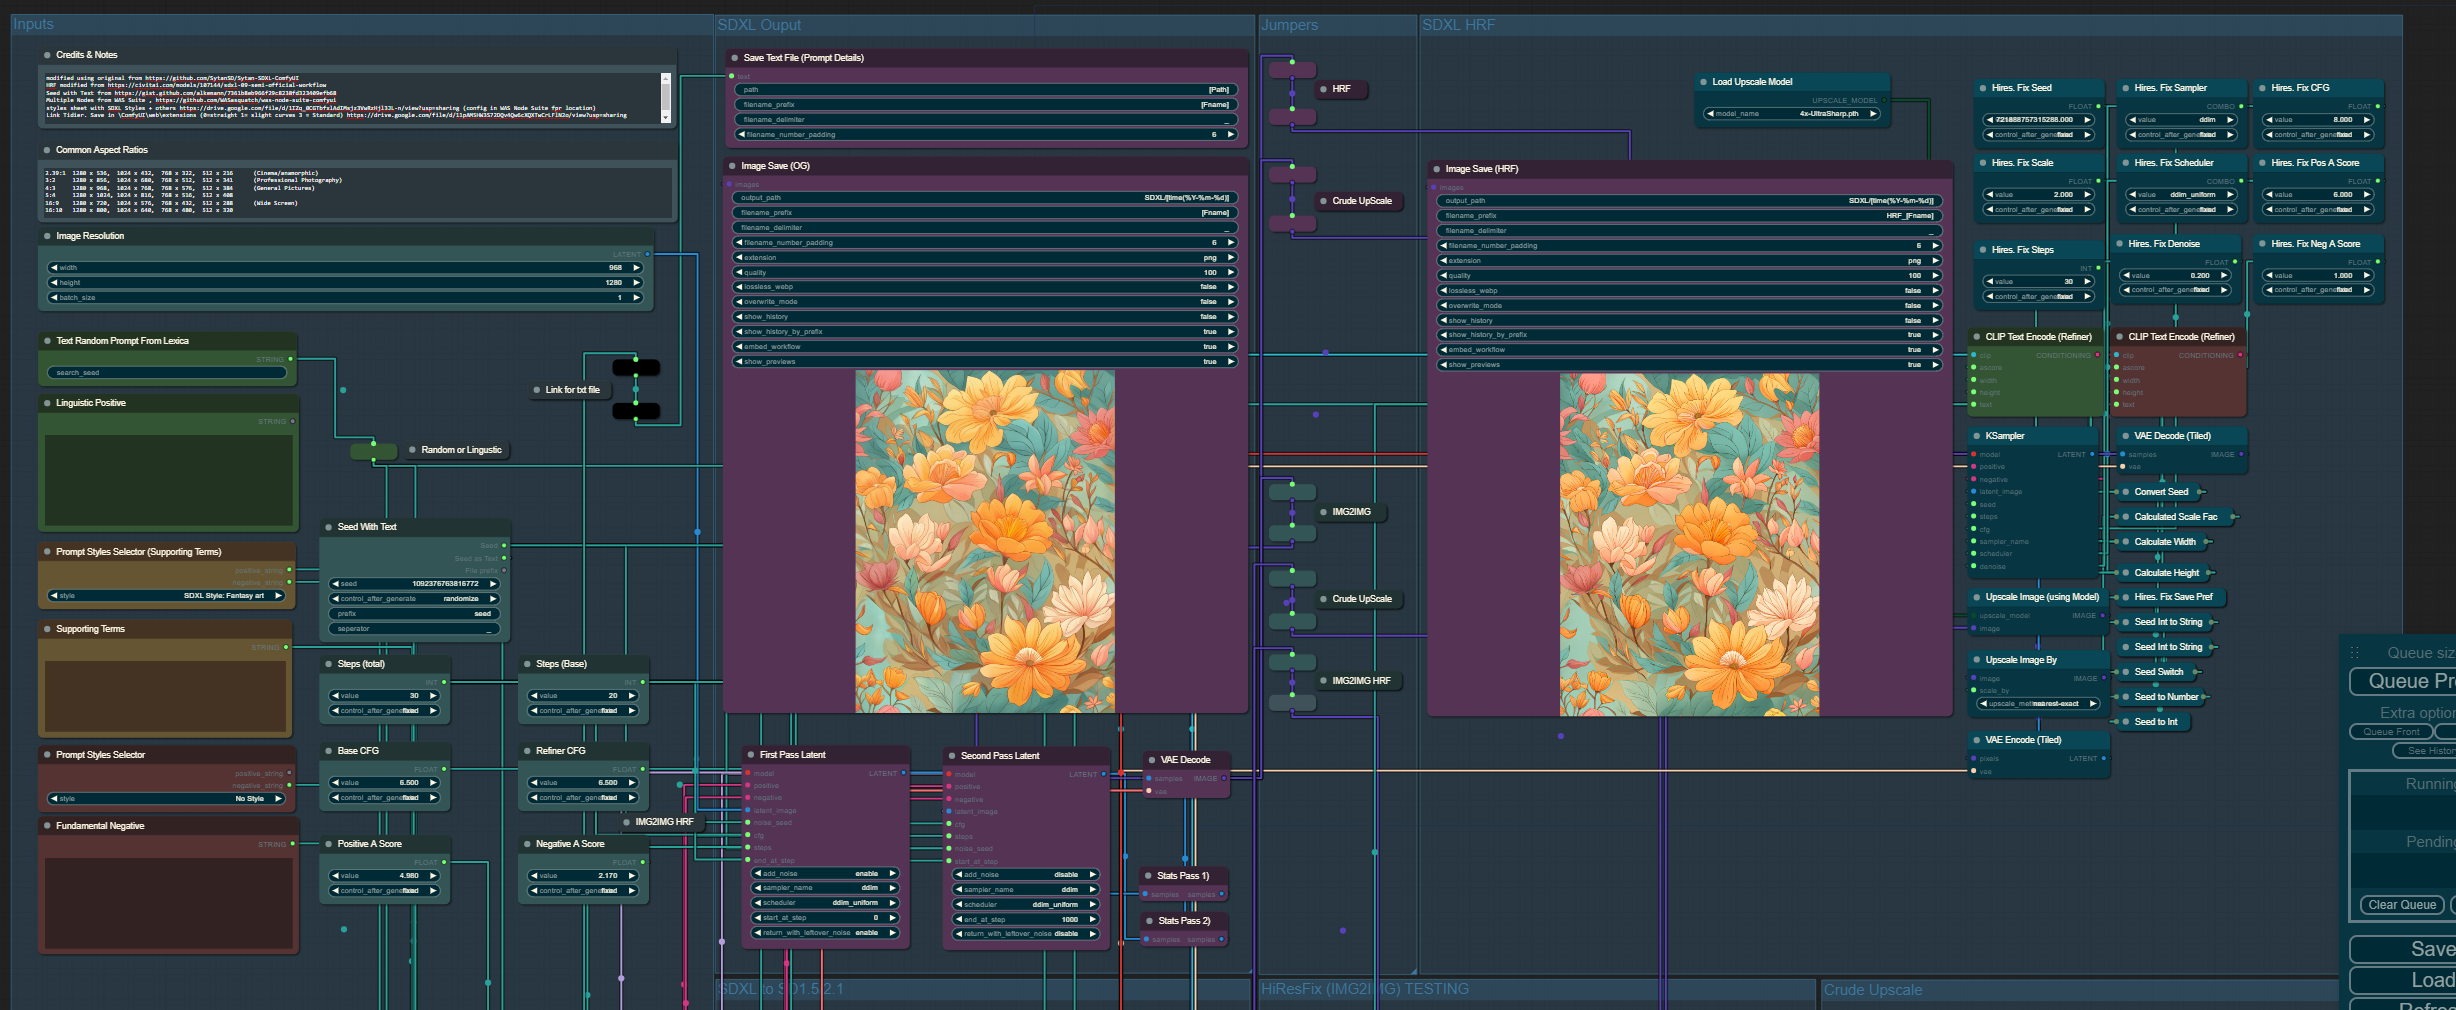Screen dimensions: 2456x1010
Task: Increment batch_size using its right arrow
Action: point(635,298)
